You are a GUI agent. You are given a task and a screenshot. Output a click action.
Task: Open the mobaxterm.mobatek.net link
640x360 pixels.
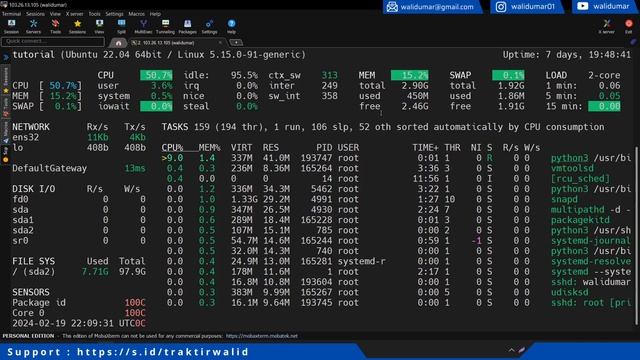pyautogui.click(x=262, y=336)
